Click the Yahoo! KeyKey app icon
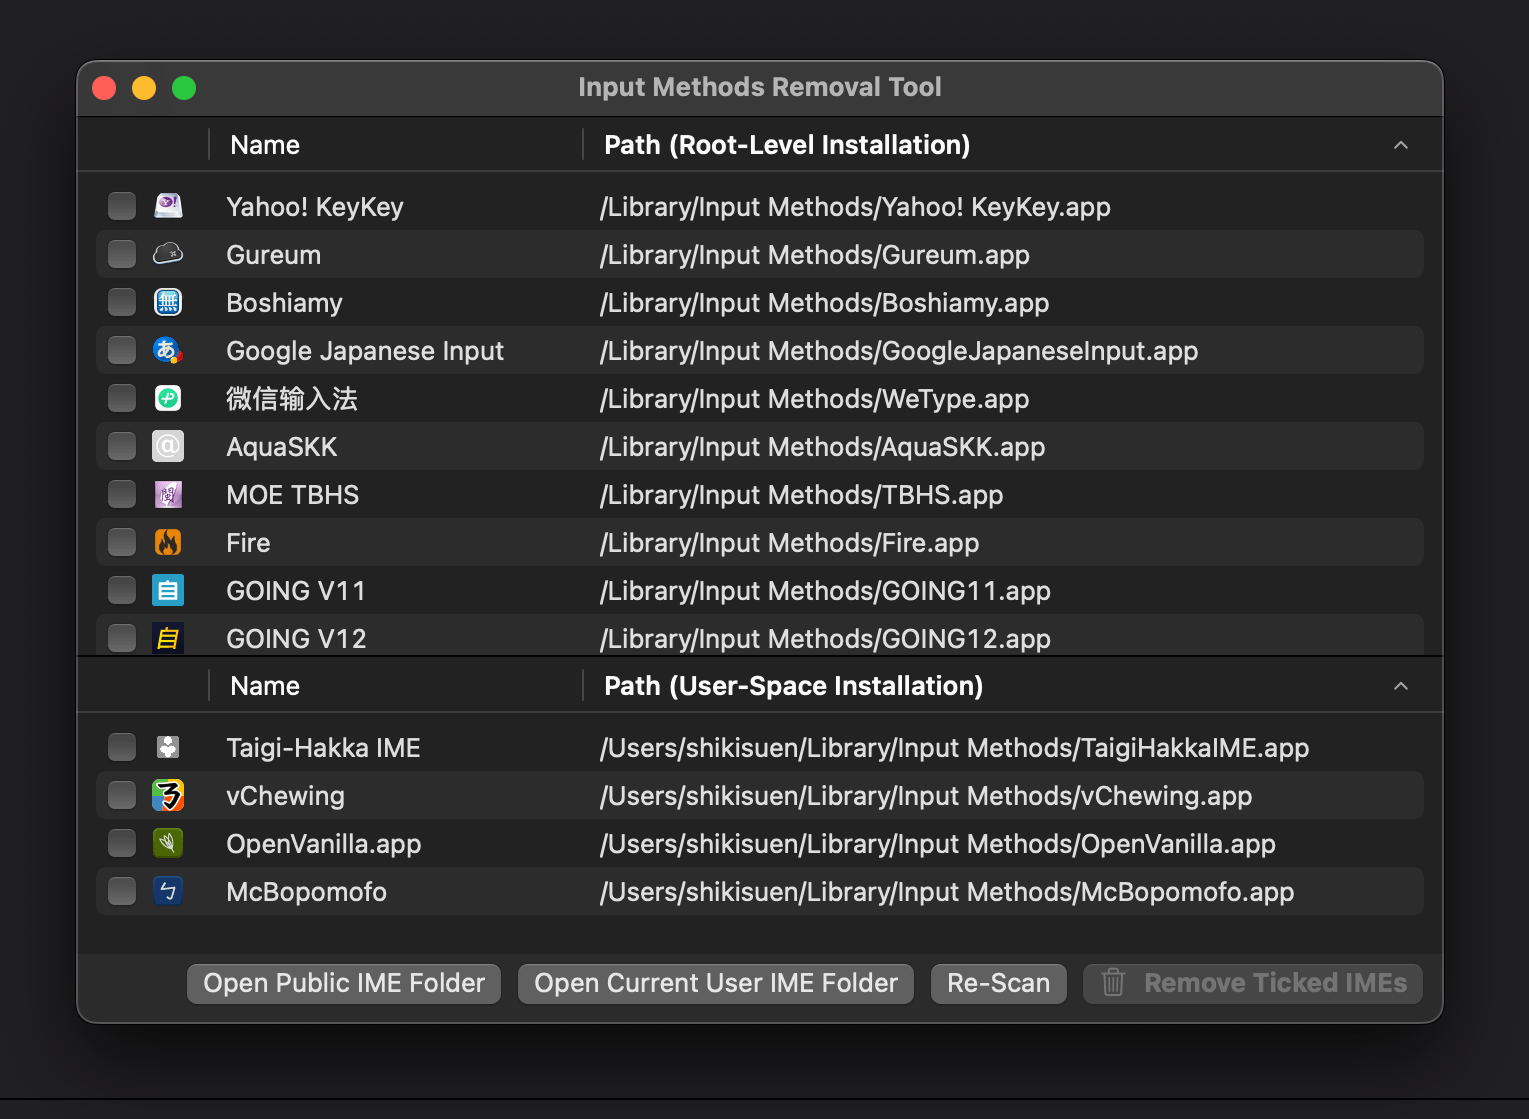1529x1119 pixels. (168, 206)
